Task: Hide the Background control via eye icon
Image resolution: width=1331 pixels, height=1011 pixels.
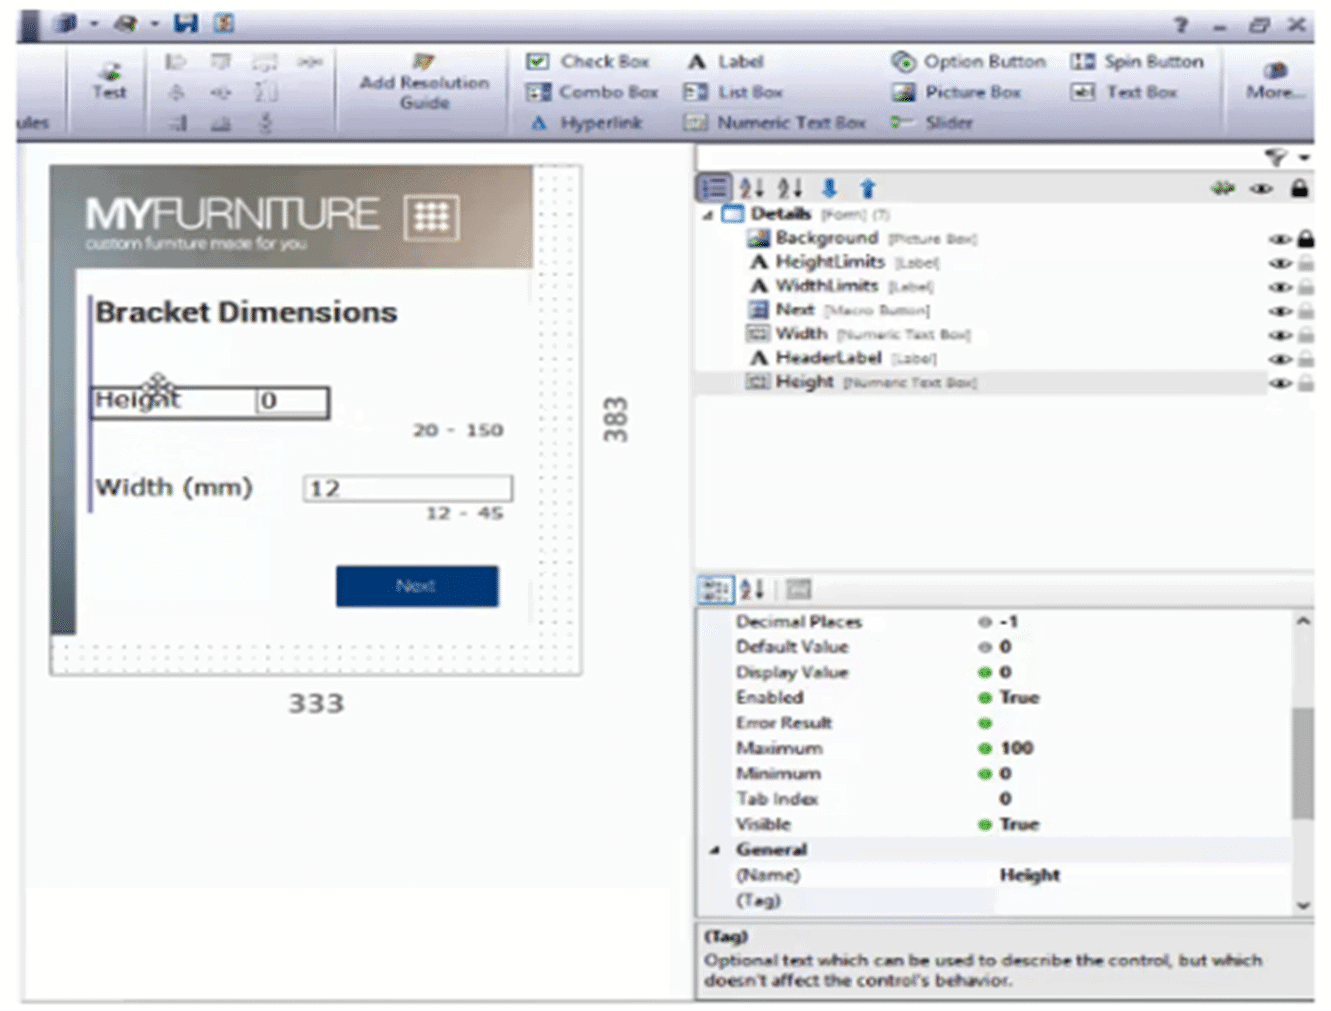Action: (1280, 240)
